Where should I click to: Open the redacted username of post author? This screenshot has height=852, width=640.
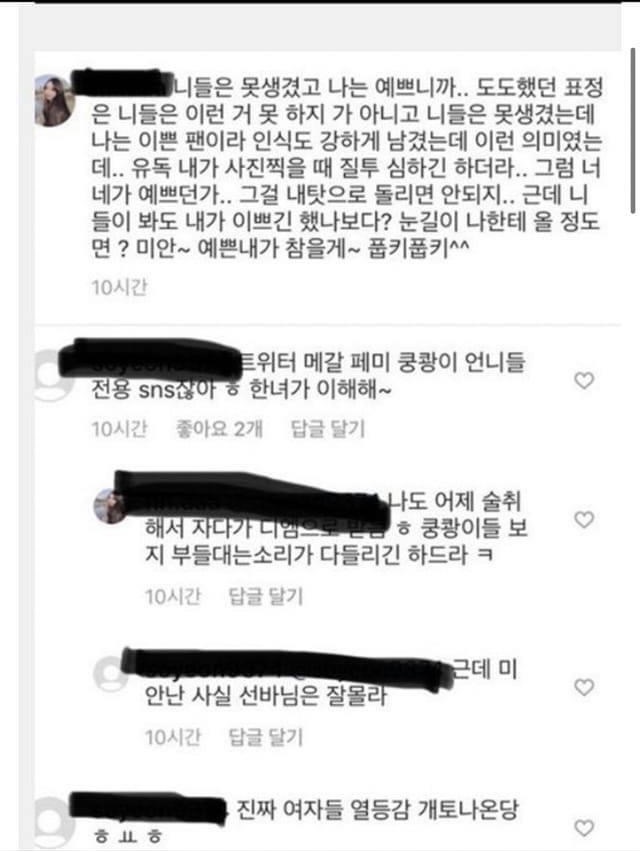click(123, 84)
